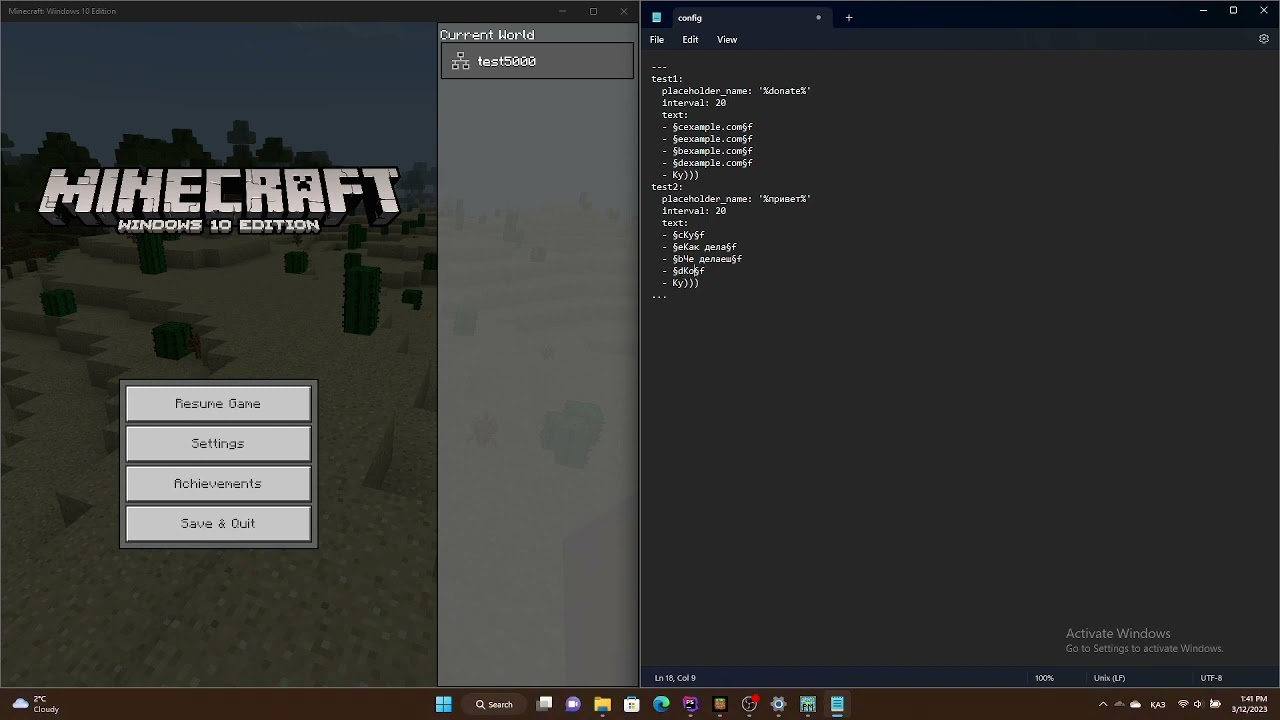The height and width of the screenshot is (720, 1280).
Task: Click the taskbar Search box
Action: pyautogui.click(x=495, y=704)
